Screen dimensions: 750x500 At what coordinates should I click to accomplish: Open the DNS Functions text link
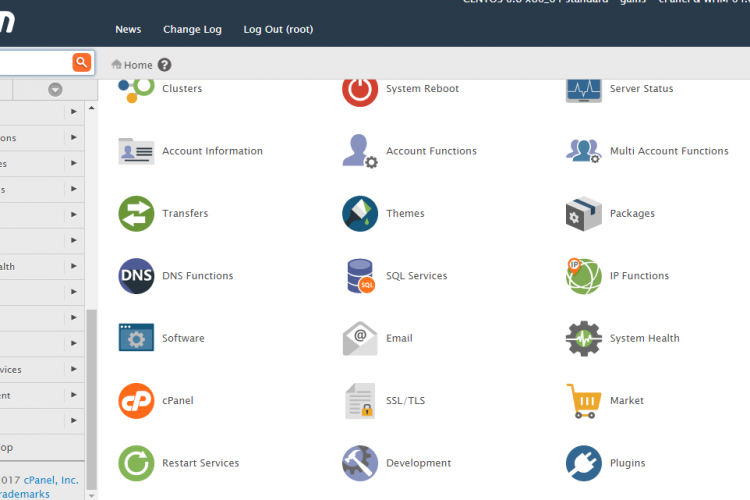pyautogui.click(x=198, y=276)
